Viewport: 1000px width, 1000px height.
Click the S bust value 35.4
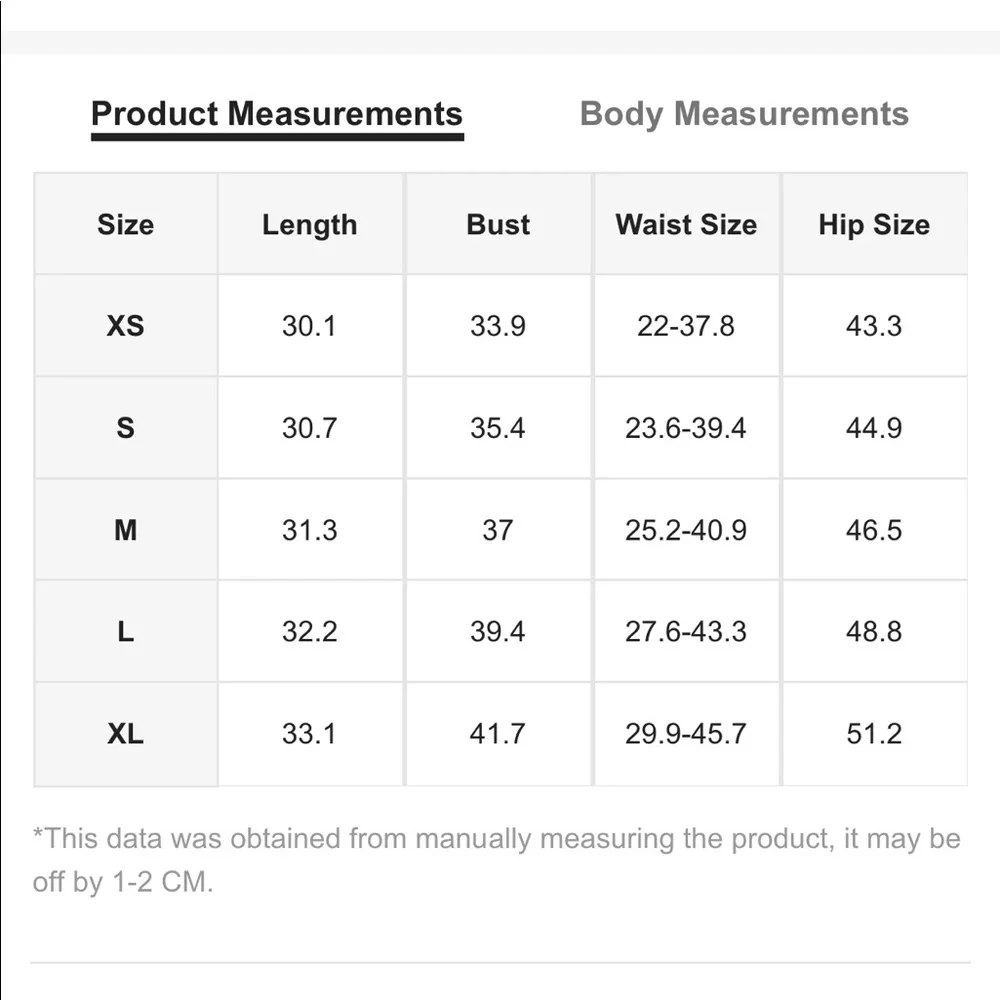pos(498,428)
